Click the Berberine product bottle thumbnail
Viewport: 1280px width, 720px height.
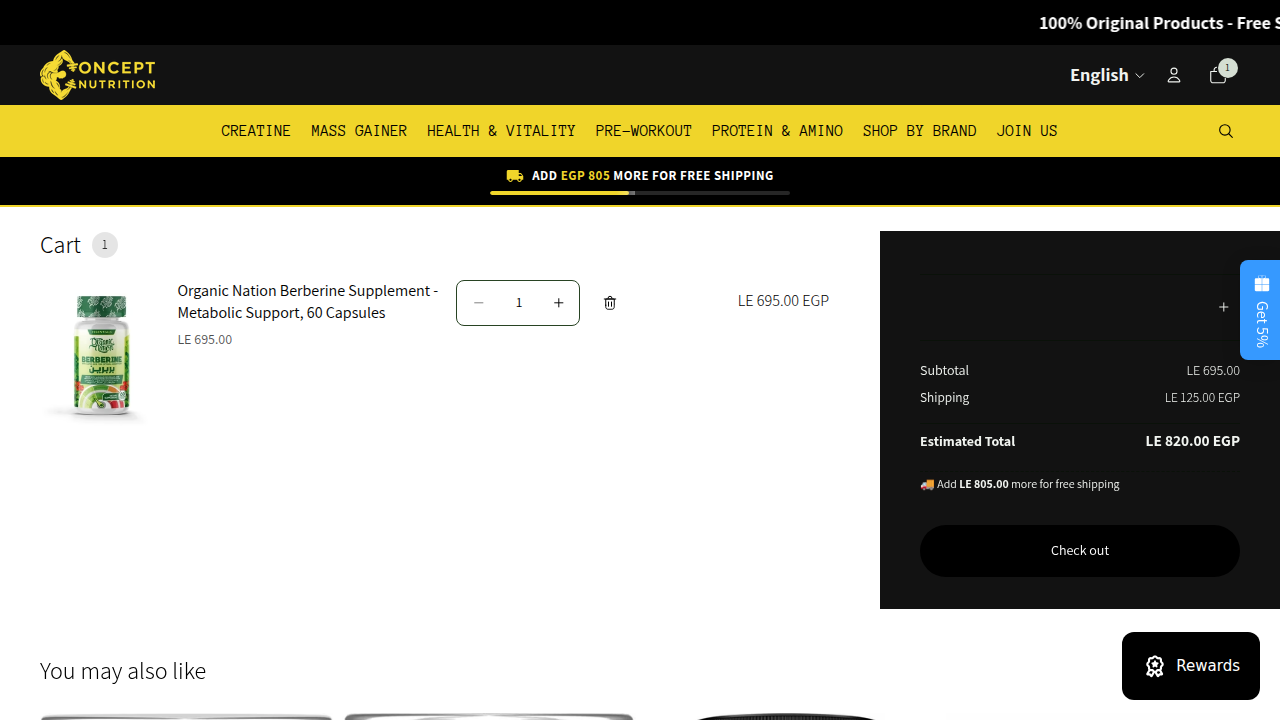100,355
